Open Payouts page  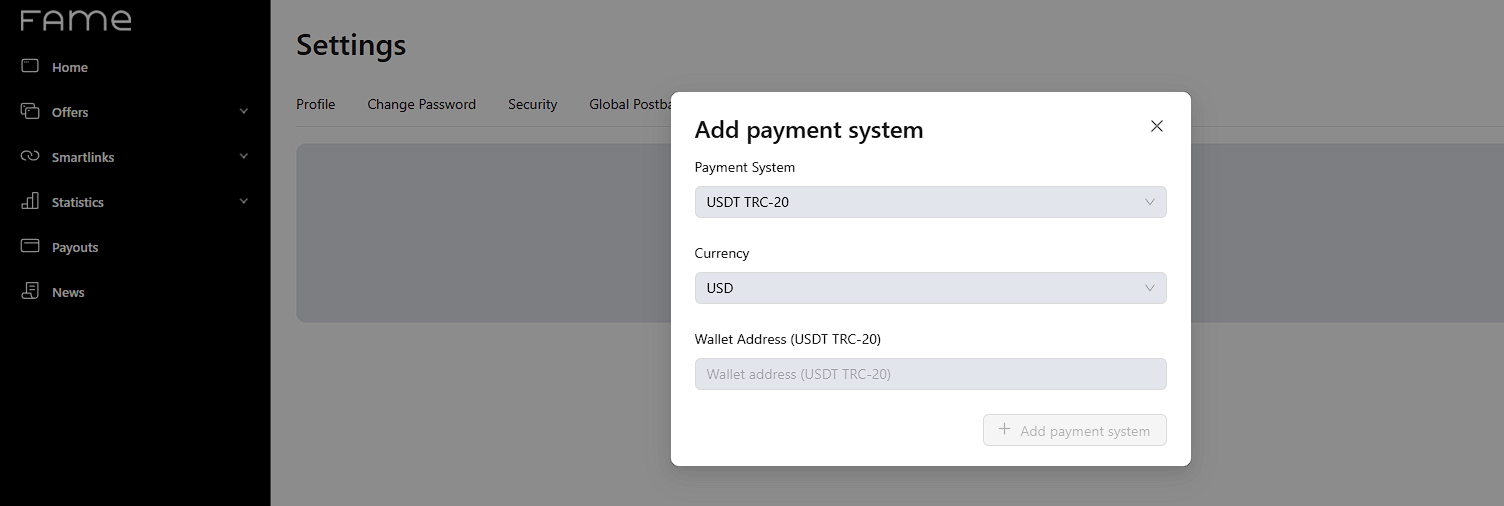[x=75, y=247]
